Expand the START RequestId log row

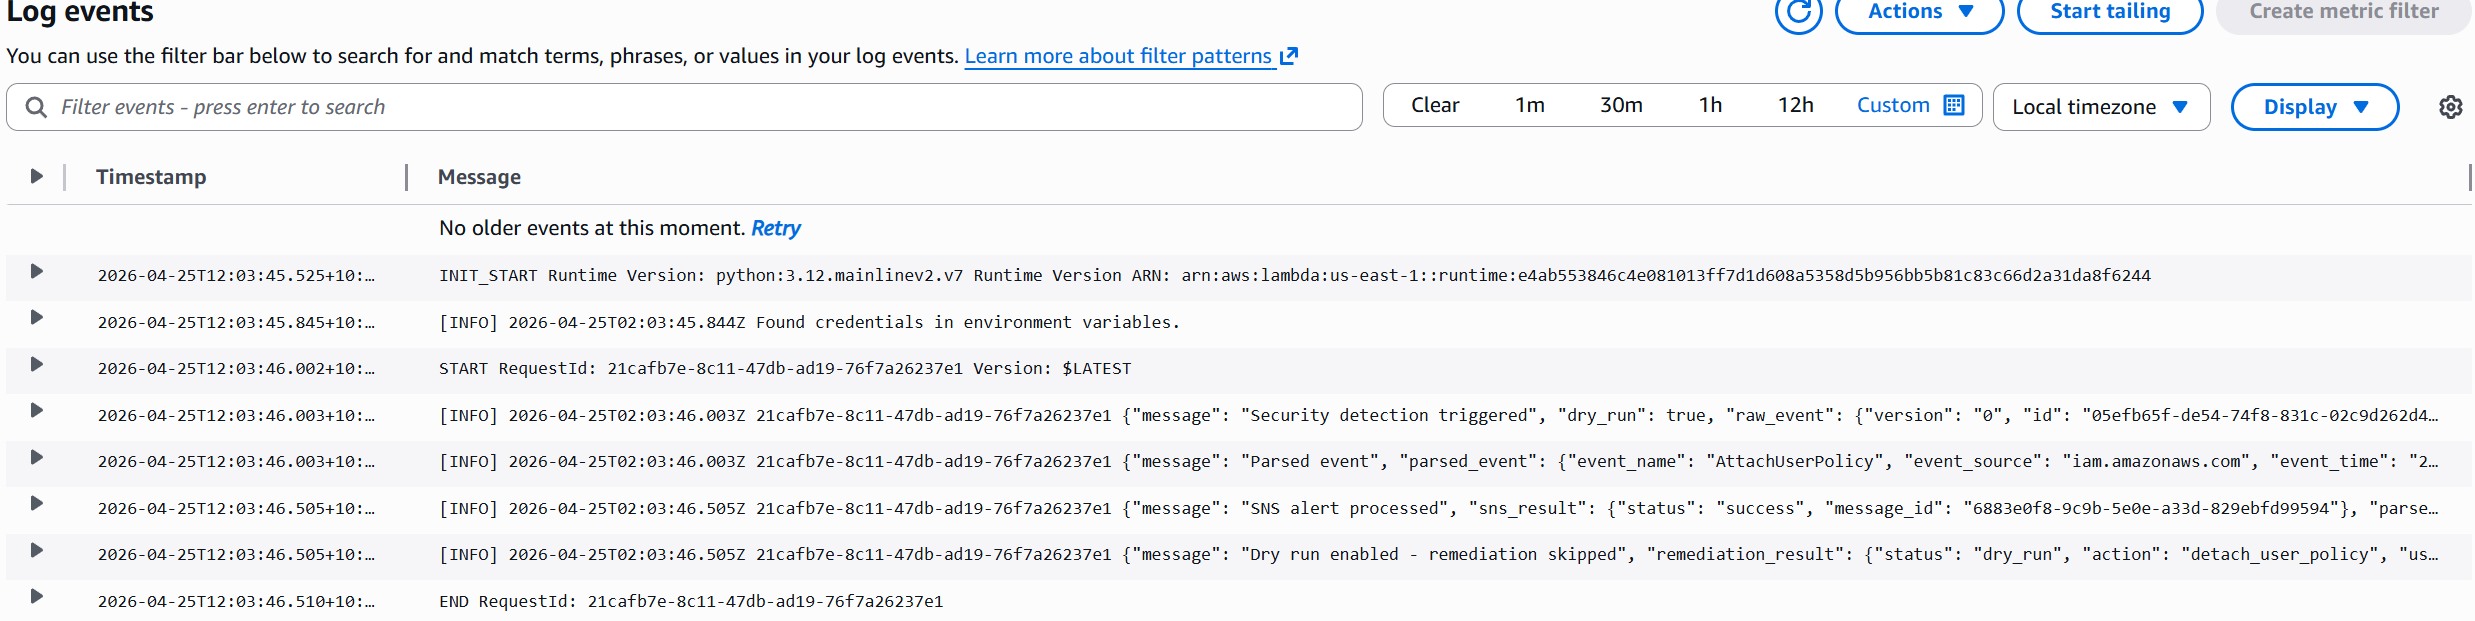point(36,364)
